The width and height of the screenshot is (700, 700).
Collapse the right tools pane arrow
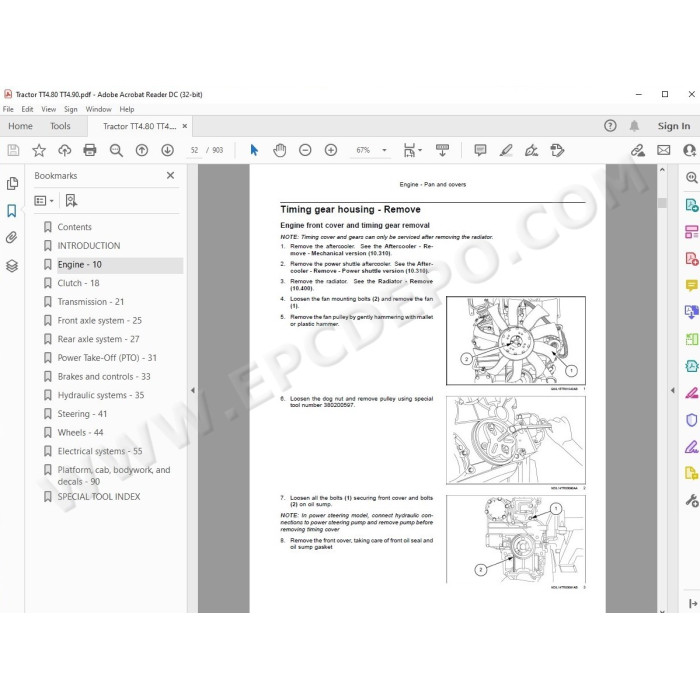(673, 390)
